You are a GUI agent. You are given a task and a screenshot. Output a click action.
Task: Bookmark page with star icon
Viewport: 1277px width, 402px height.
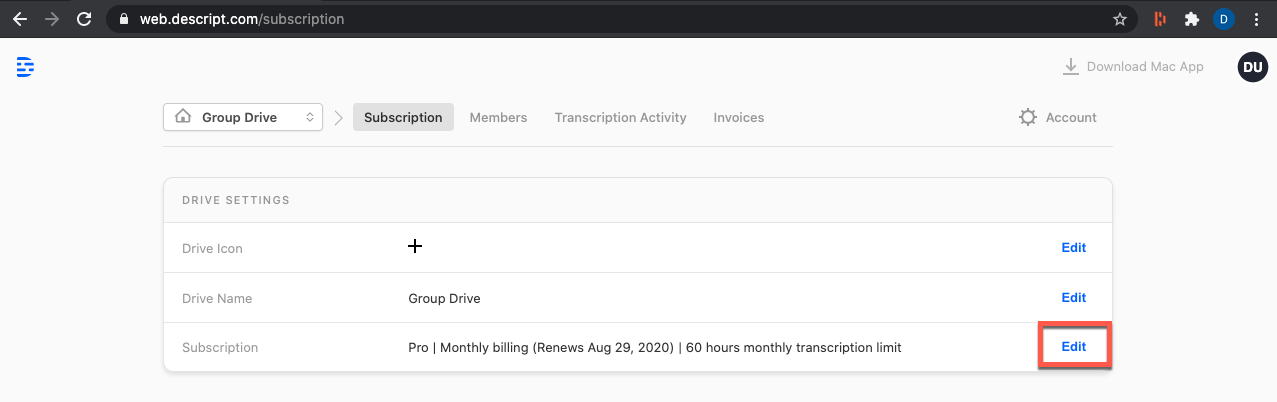(1120, 19)
